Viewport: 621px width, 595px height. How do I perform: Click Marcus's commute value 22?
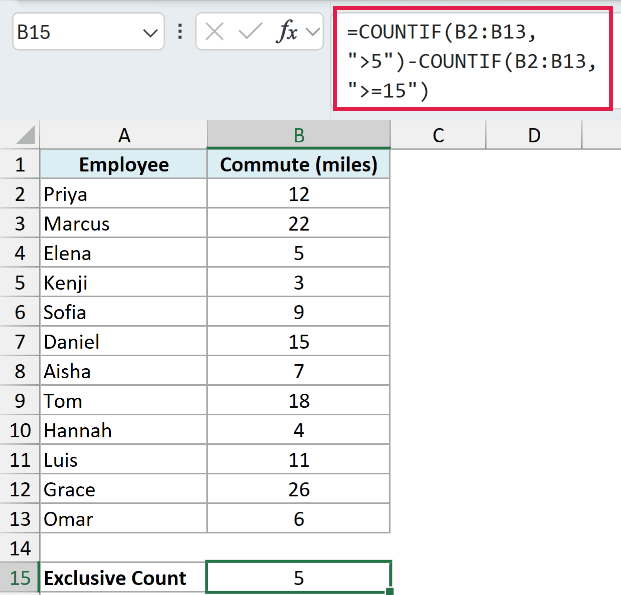click(299, 223)
